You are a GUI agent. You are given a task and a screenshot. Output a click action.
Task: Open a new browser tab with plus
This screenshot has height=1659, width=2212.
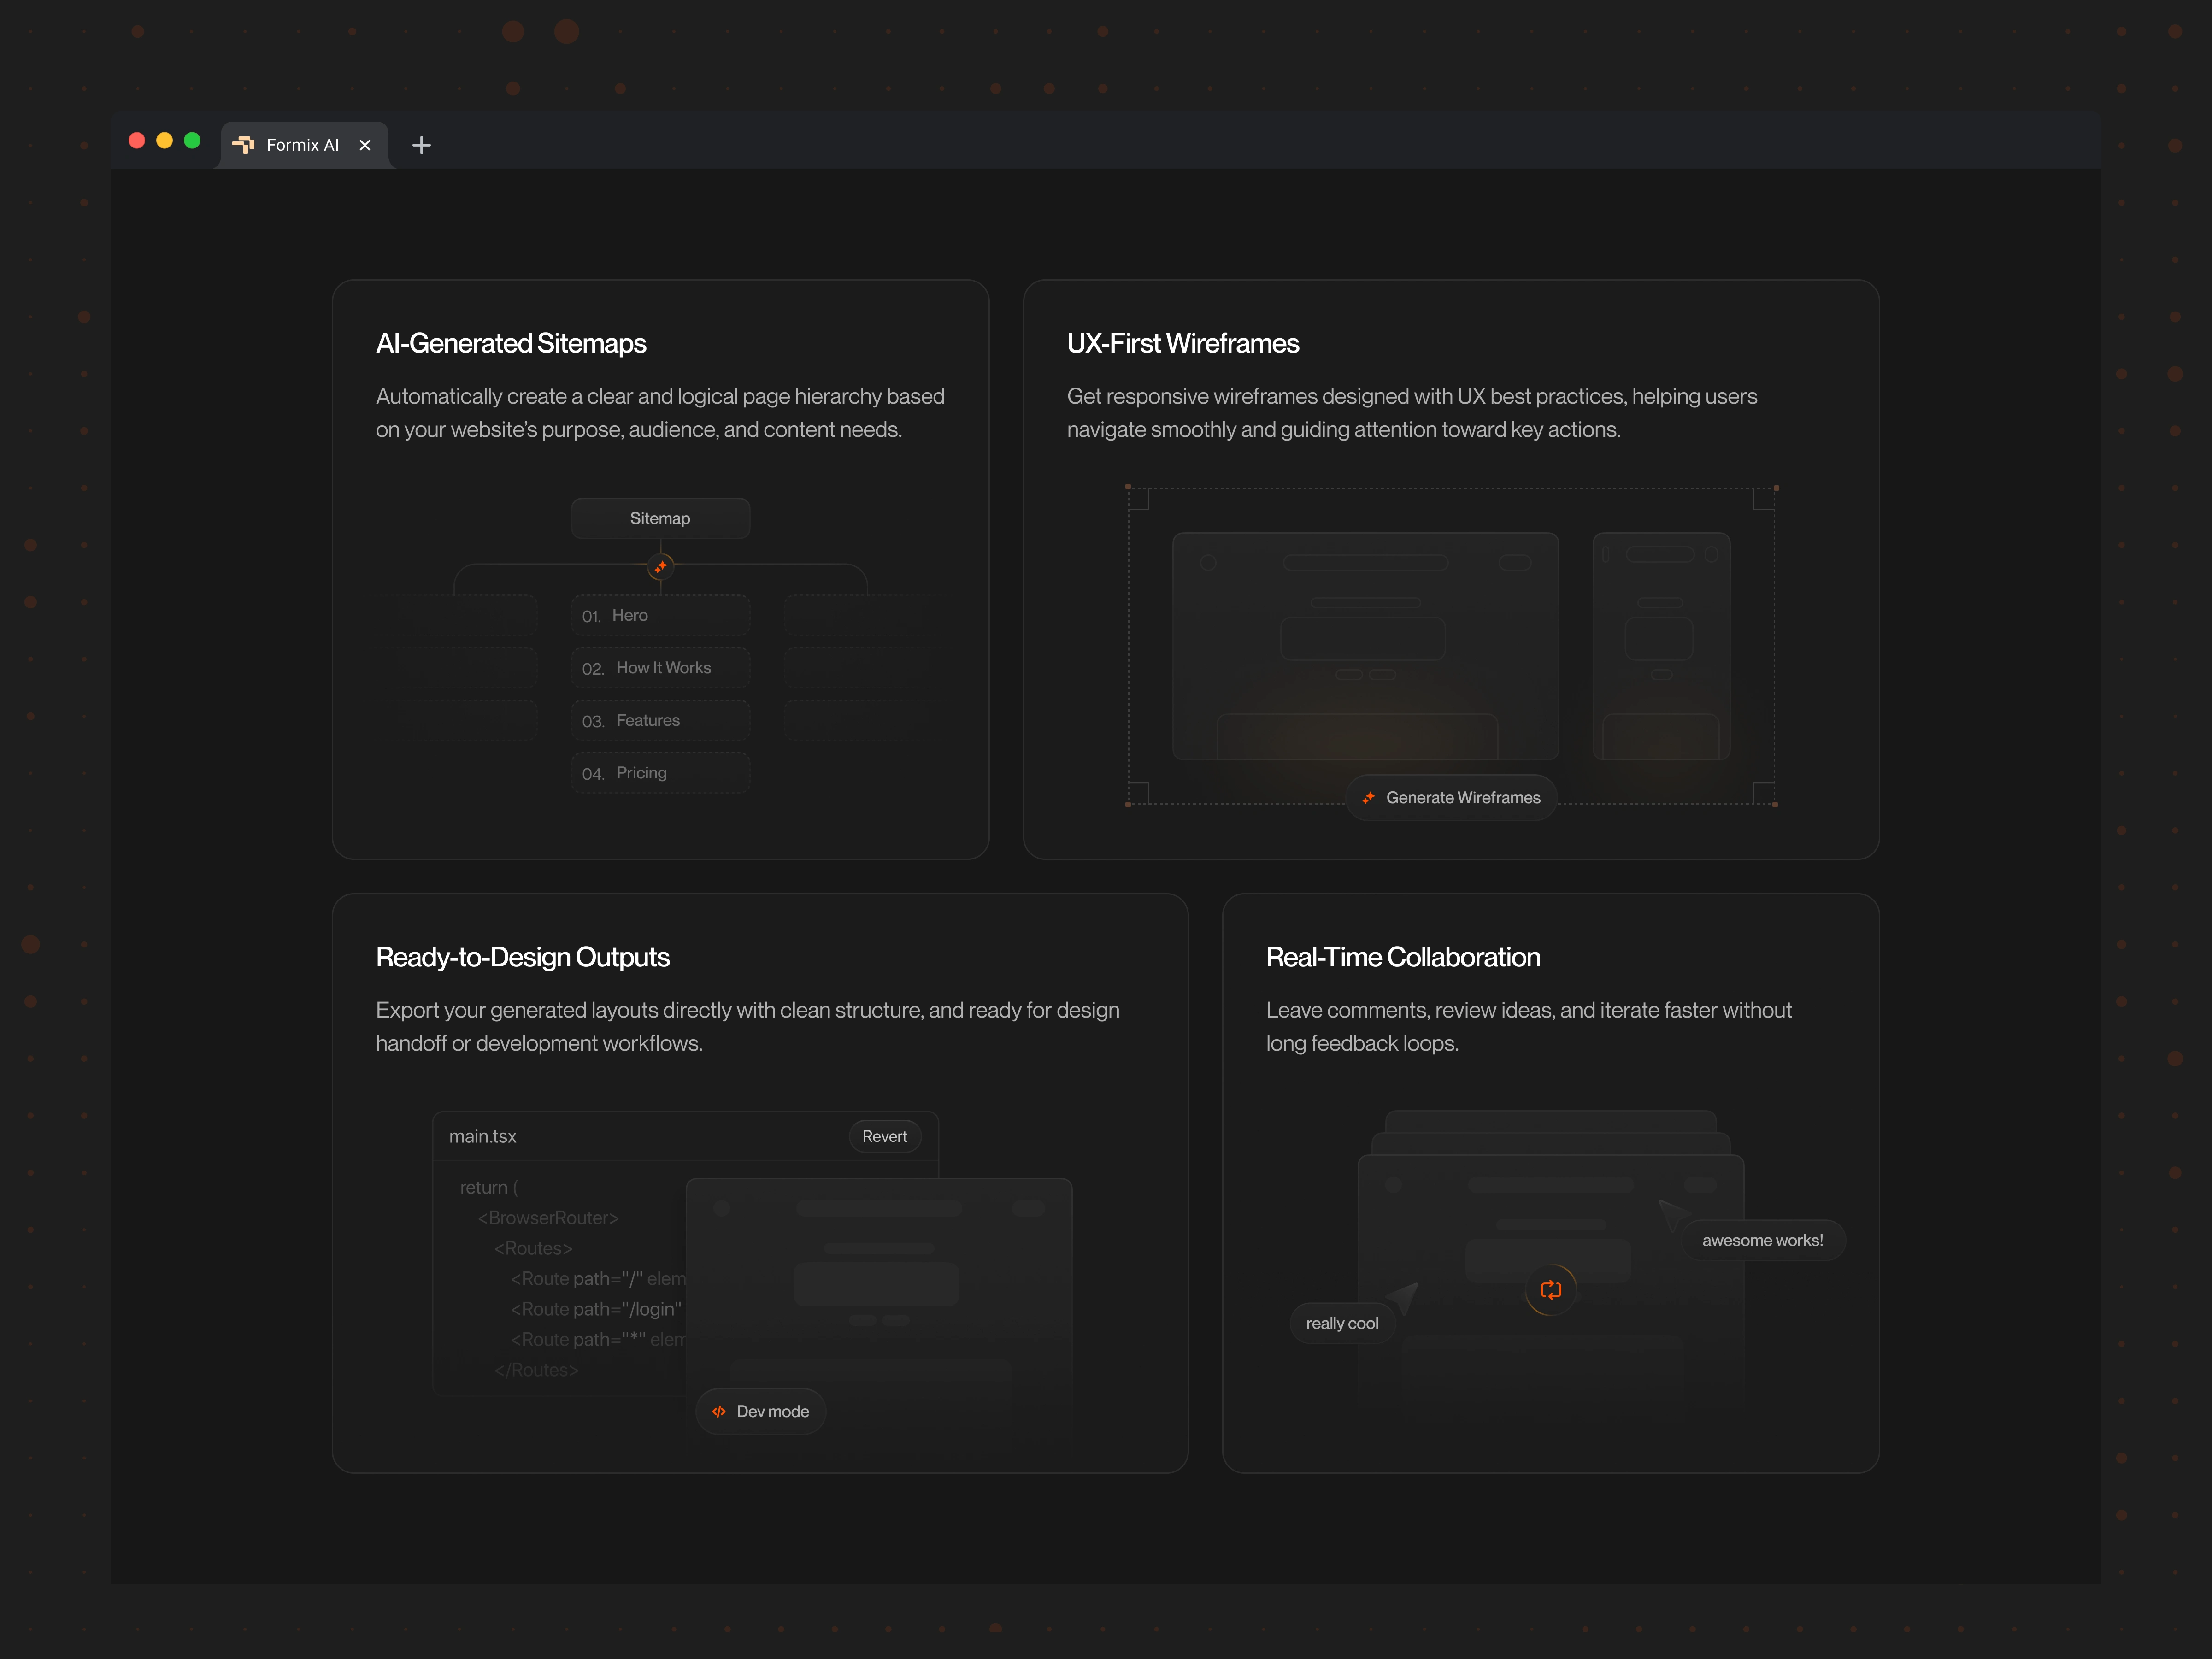tap(421, 145)
